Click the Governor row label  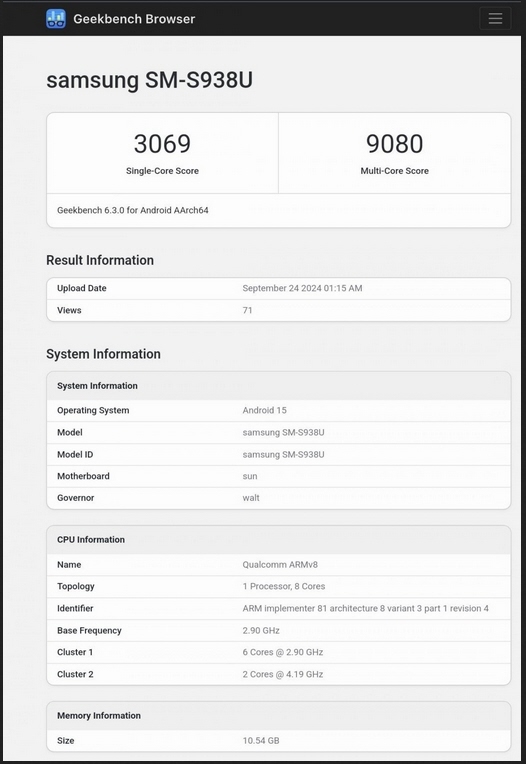pyautogui.click(x=75, y=498)
